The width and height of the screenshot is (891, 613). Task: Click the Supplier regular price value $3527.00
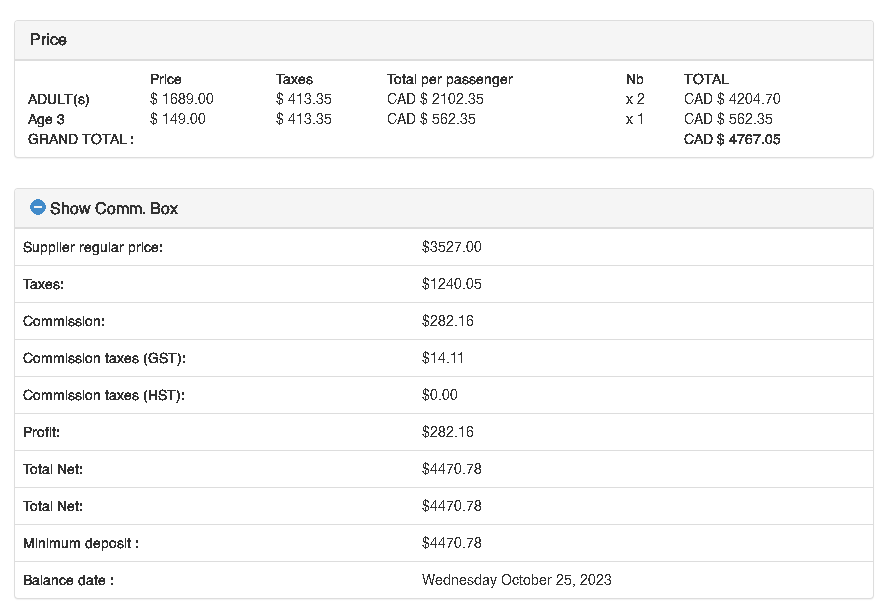tap(451, 247)
